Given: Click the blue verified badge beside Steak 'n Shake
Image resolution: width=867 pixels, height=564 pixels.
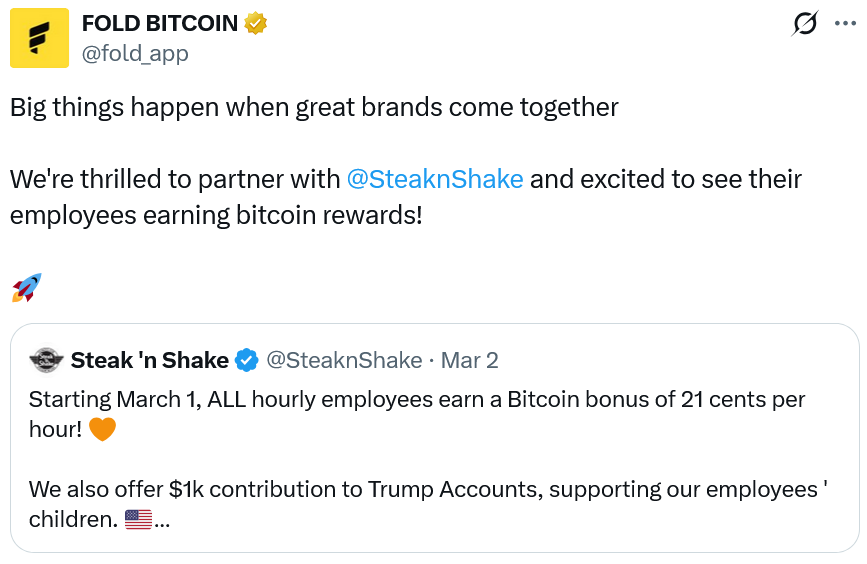Looking at the screenshot, I should tap(246, 360).
